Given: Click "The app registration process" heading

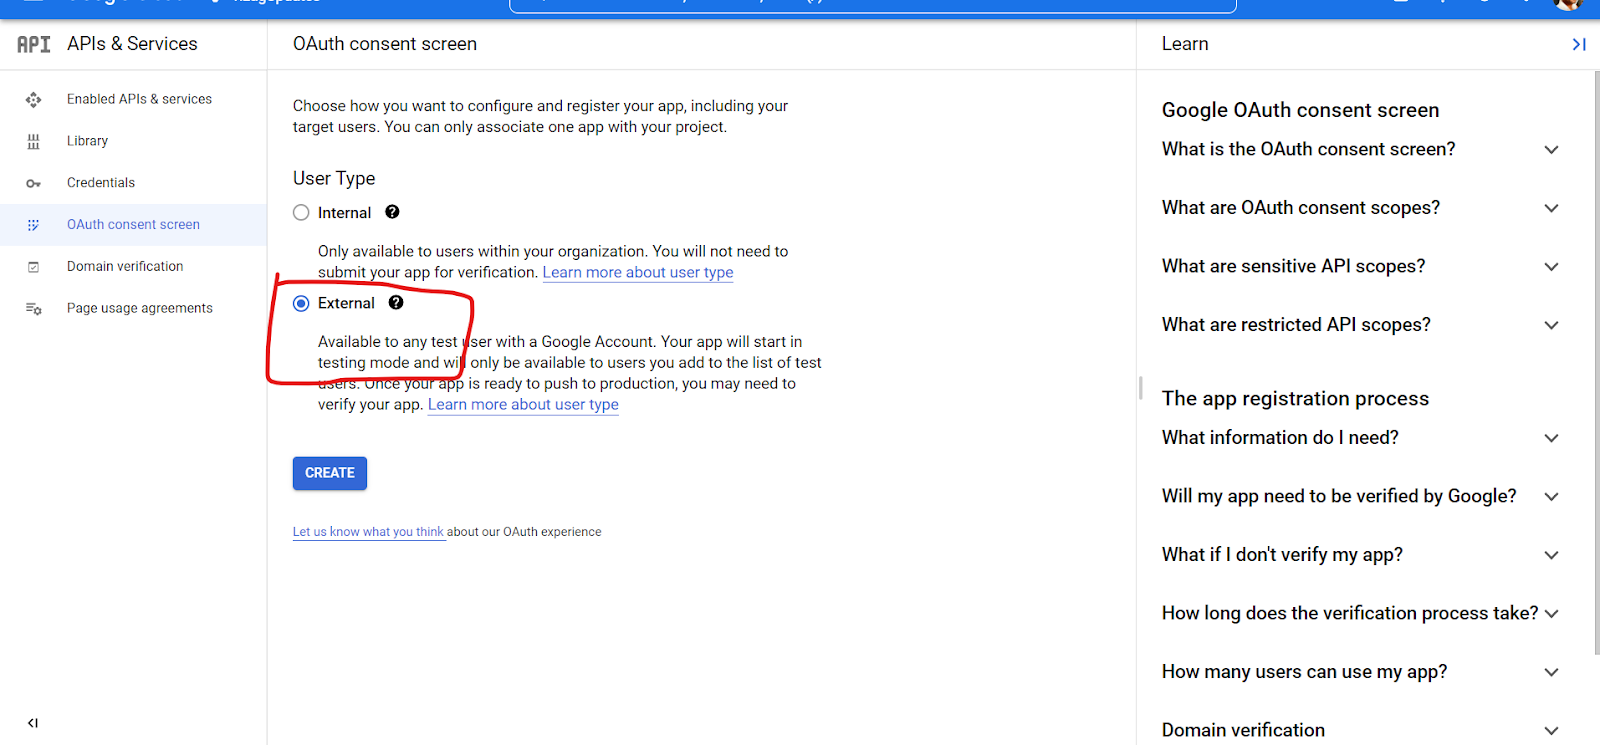Looking at the screenshot, I should [x=1295, y=398].
